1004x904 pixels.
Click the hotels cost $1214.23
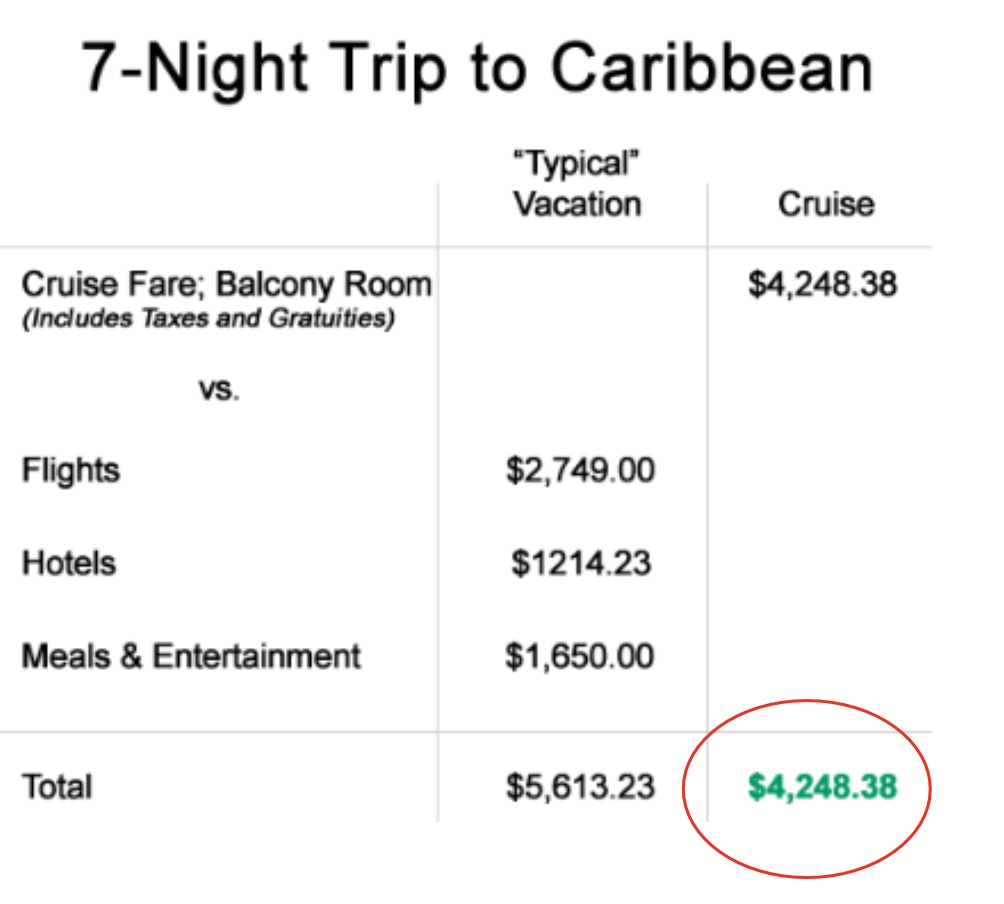click(x=580, y=563)
